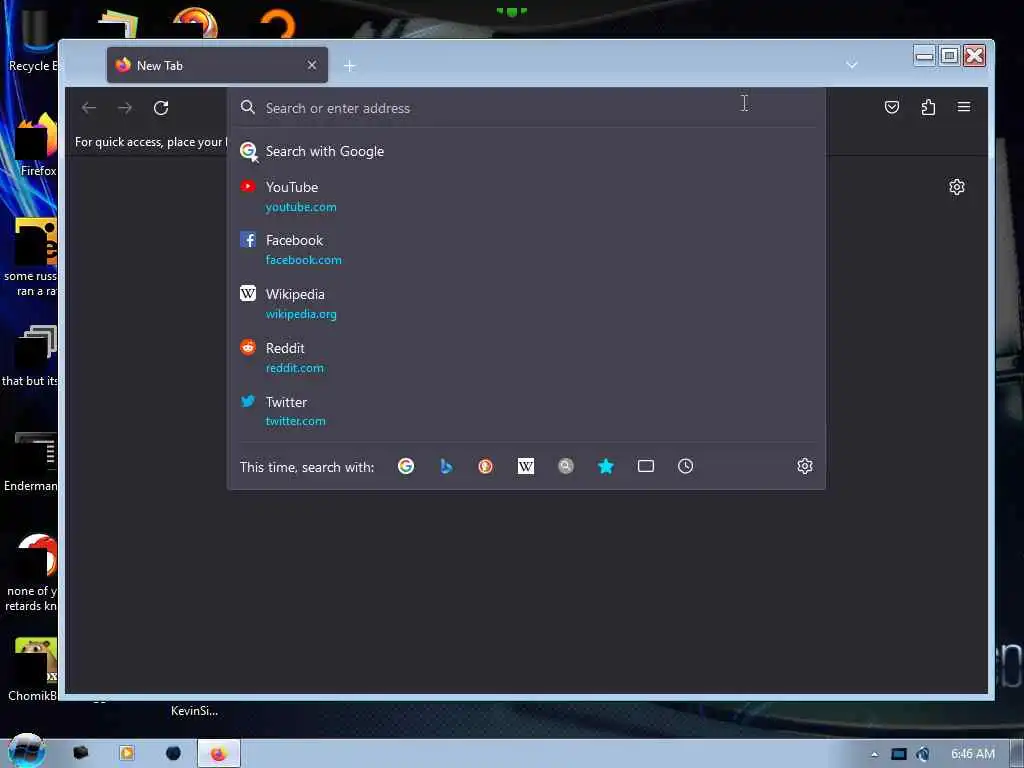Screen dimensions: 1024x768
Task: Click the forward arrow in Firefox toolbar
Action: [125, 108]
